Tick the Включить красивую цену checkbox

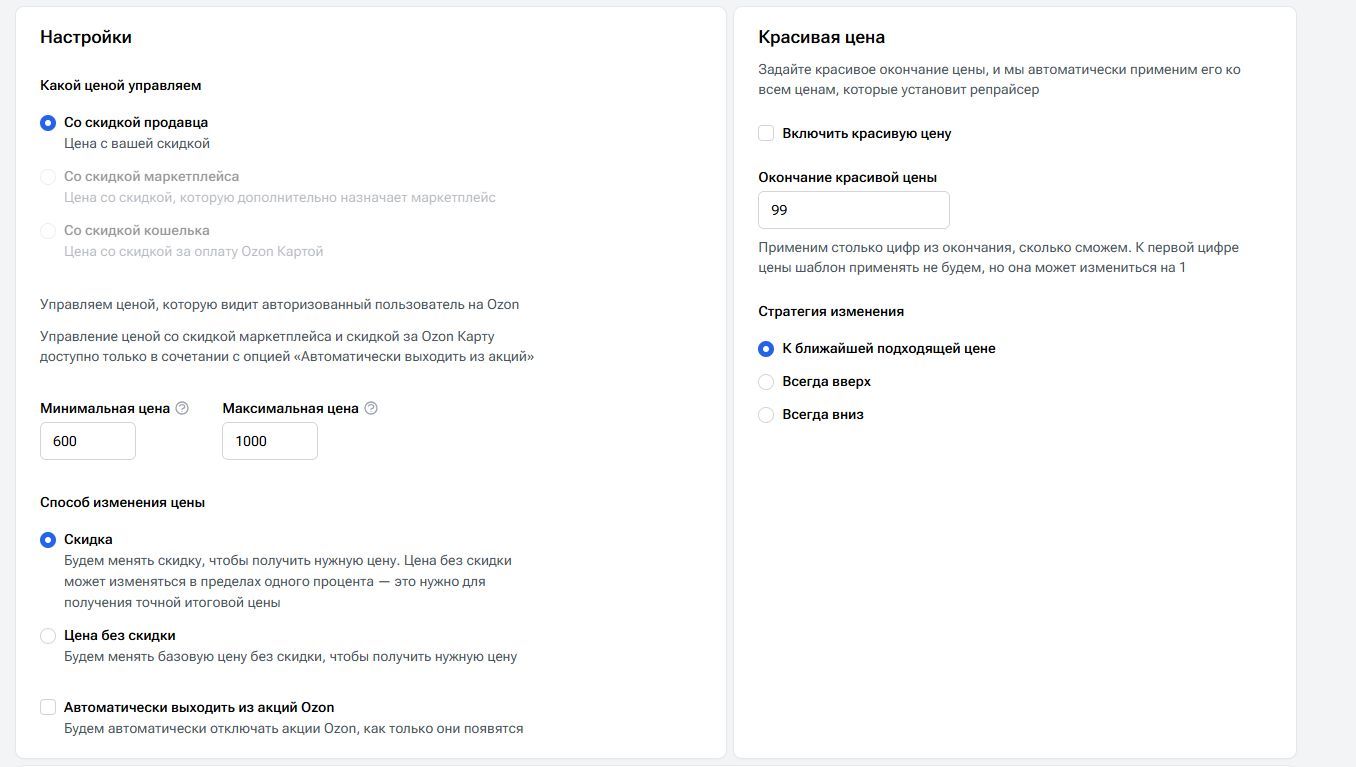coord(766,134)
